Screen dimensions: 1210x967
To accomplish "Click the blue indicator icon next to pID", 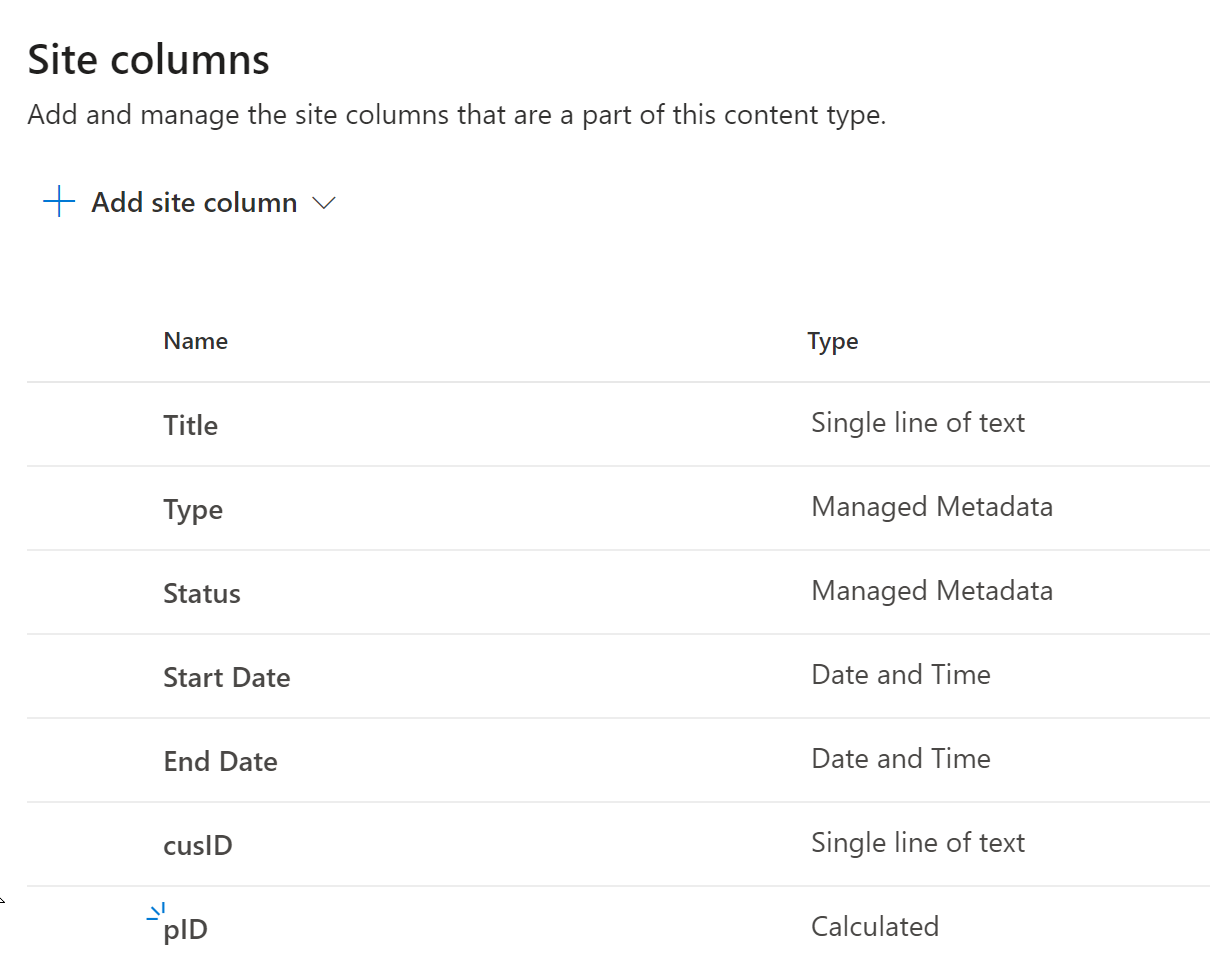I will pos(154,911).
